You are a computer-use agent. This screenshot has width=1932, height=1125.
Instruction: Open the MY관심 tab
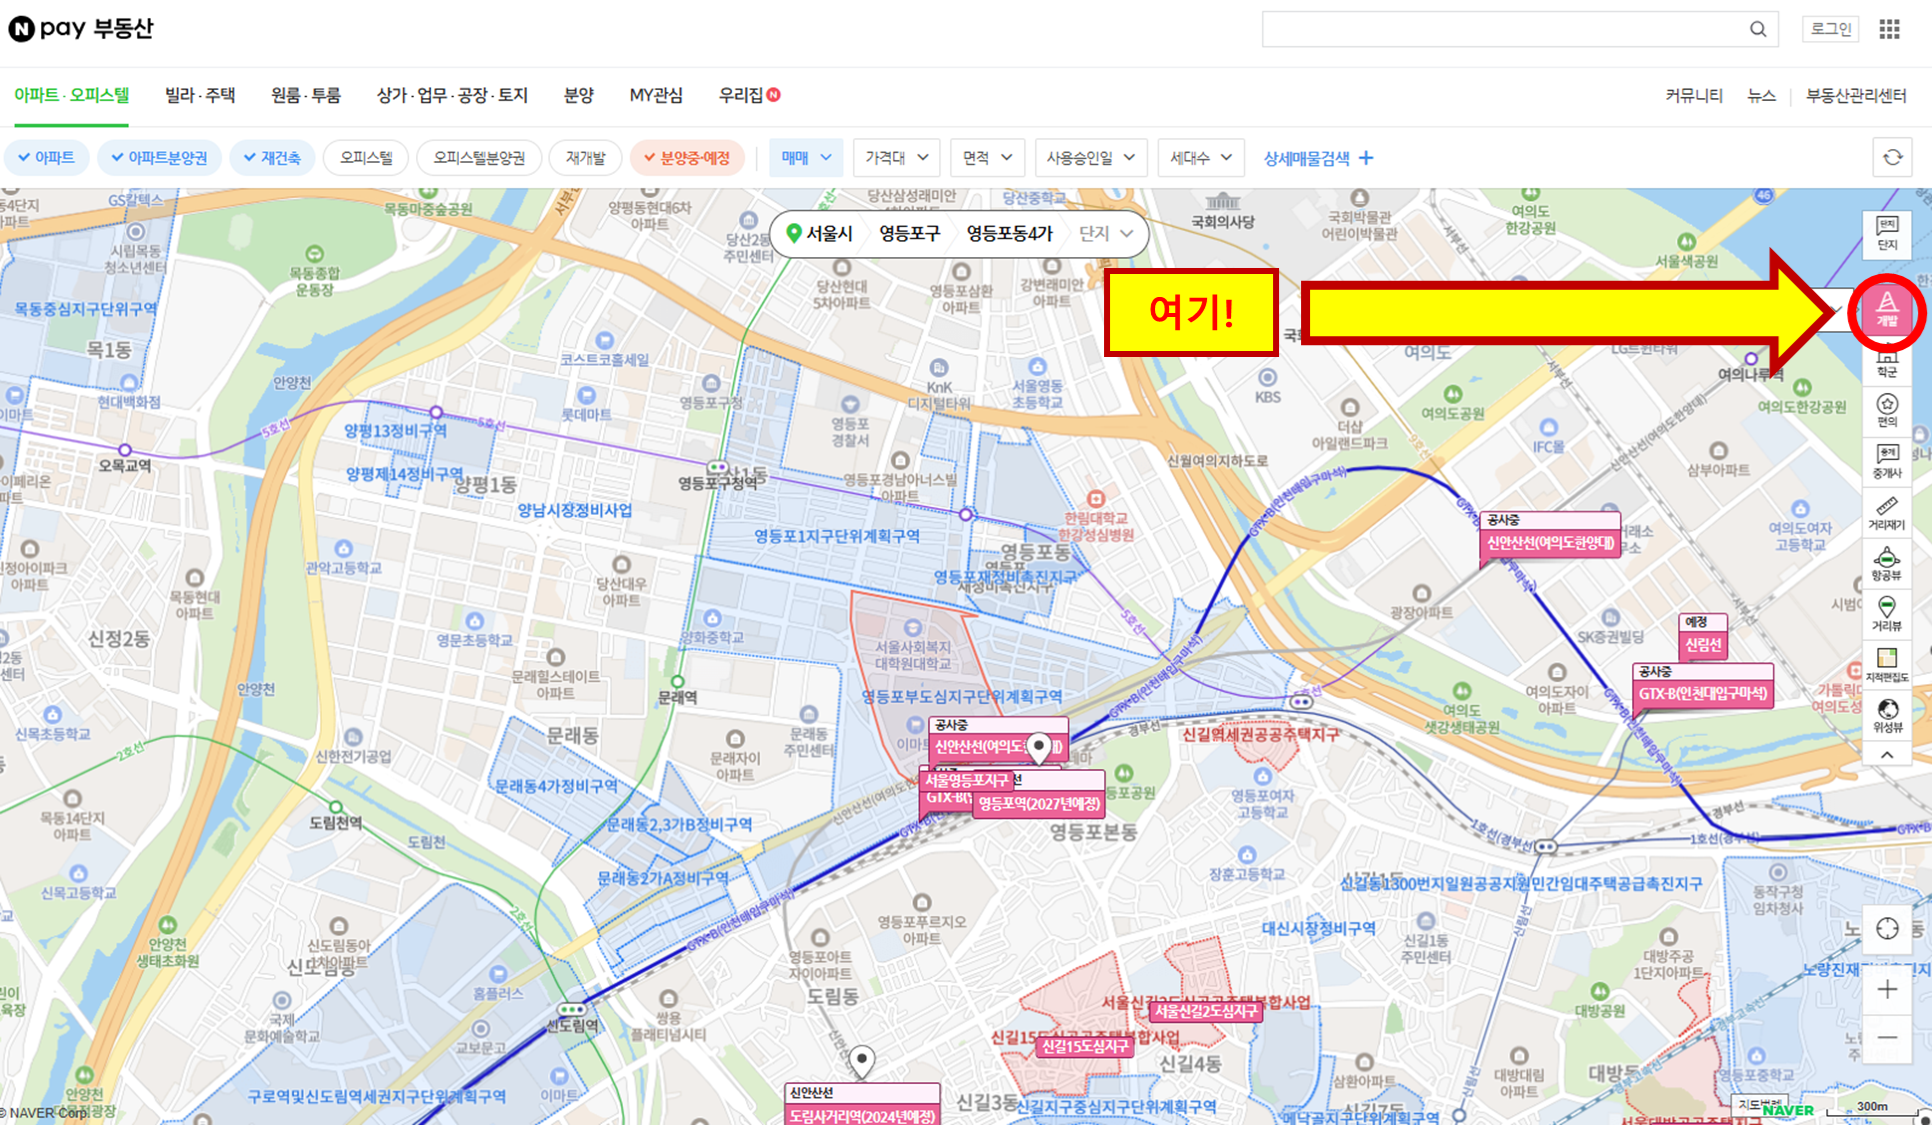[x=656, y=96]
